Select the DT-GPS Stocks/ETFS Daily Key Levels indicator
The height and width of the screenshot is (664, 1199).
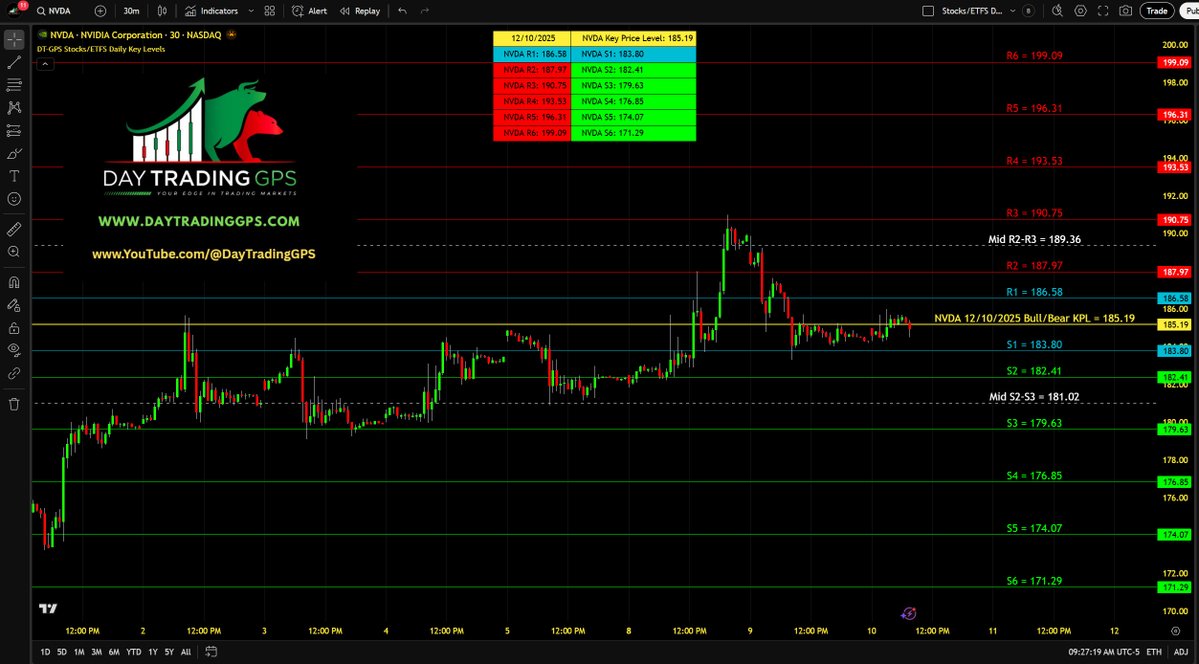click(102, 49)
